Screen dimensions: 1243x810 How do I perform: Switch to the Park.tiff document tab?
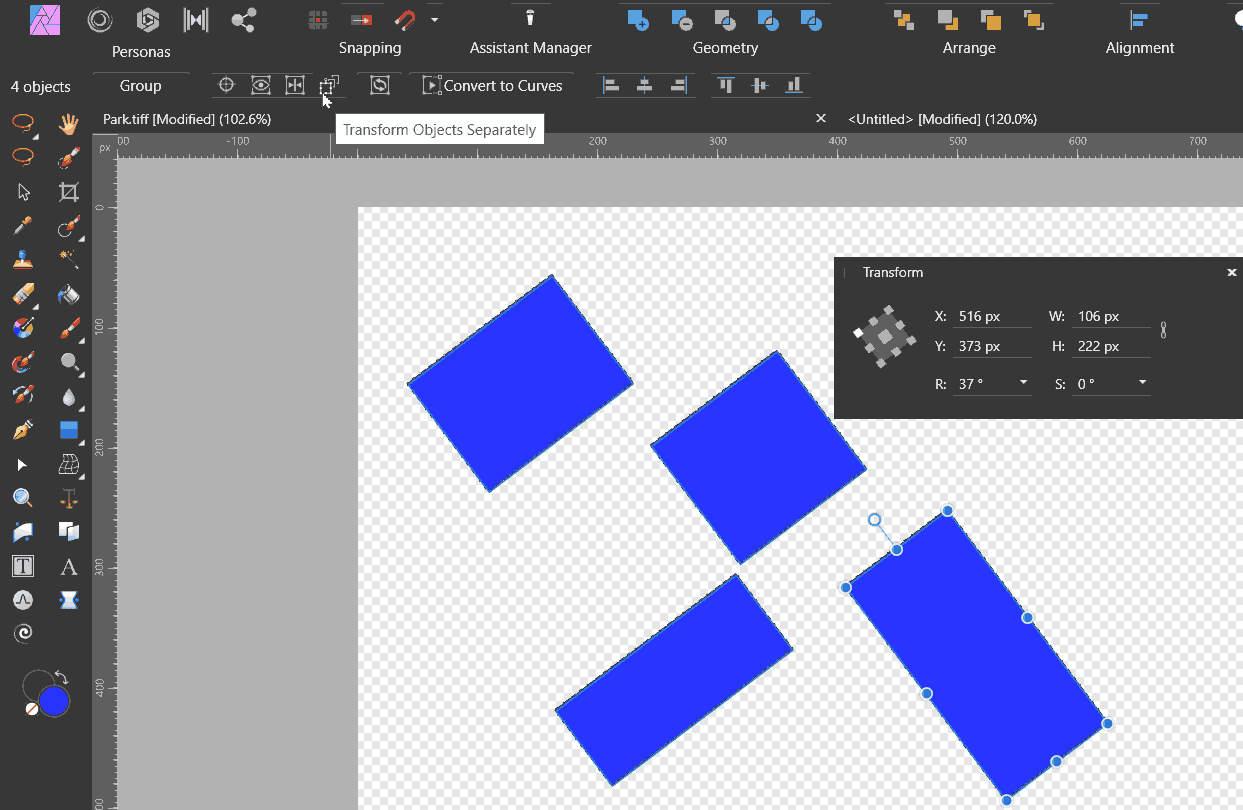(187, 119)
